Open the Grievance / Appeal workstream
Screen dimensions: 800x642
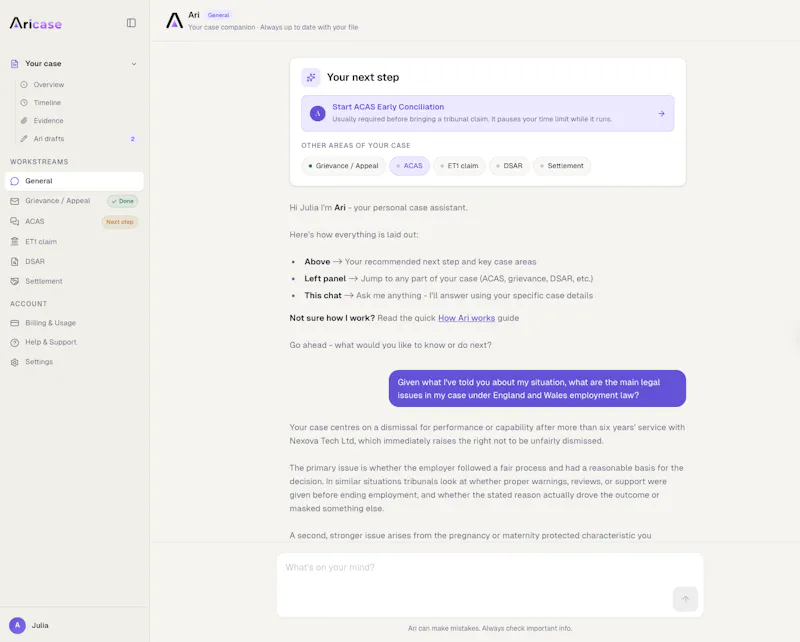click(x=58, y=201)
